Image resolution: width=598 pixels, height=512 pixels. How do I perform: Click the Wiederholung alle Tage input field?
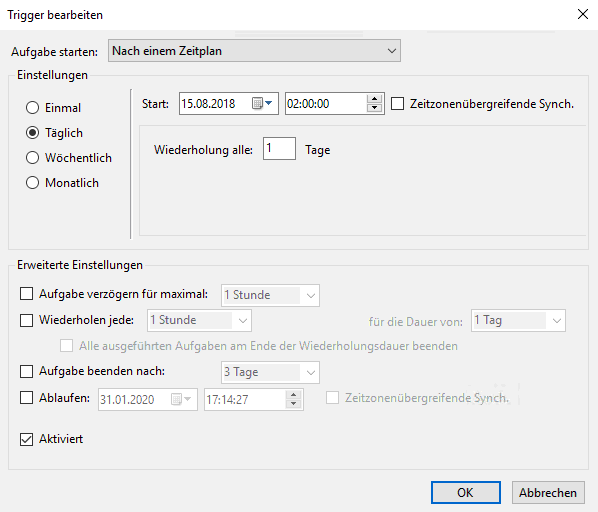tap(279, 148)
